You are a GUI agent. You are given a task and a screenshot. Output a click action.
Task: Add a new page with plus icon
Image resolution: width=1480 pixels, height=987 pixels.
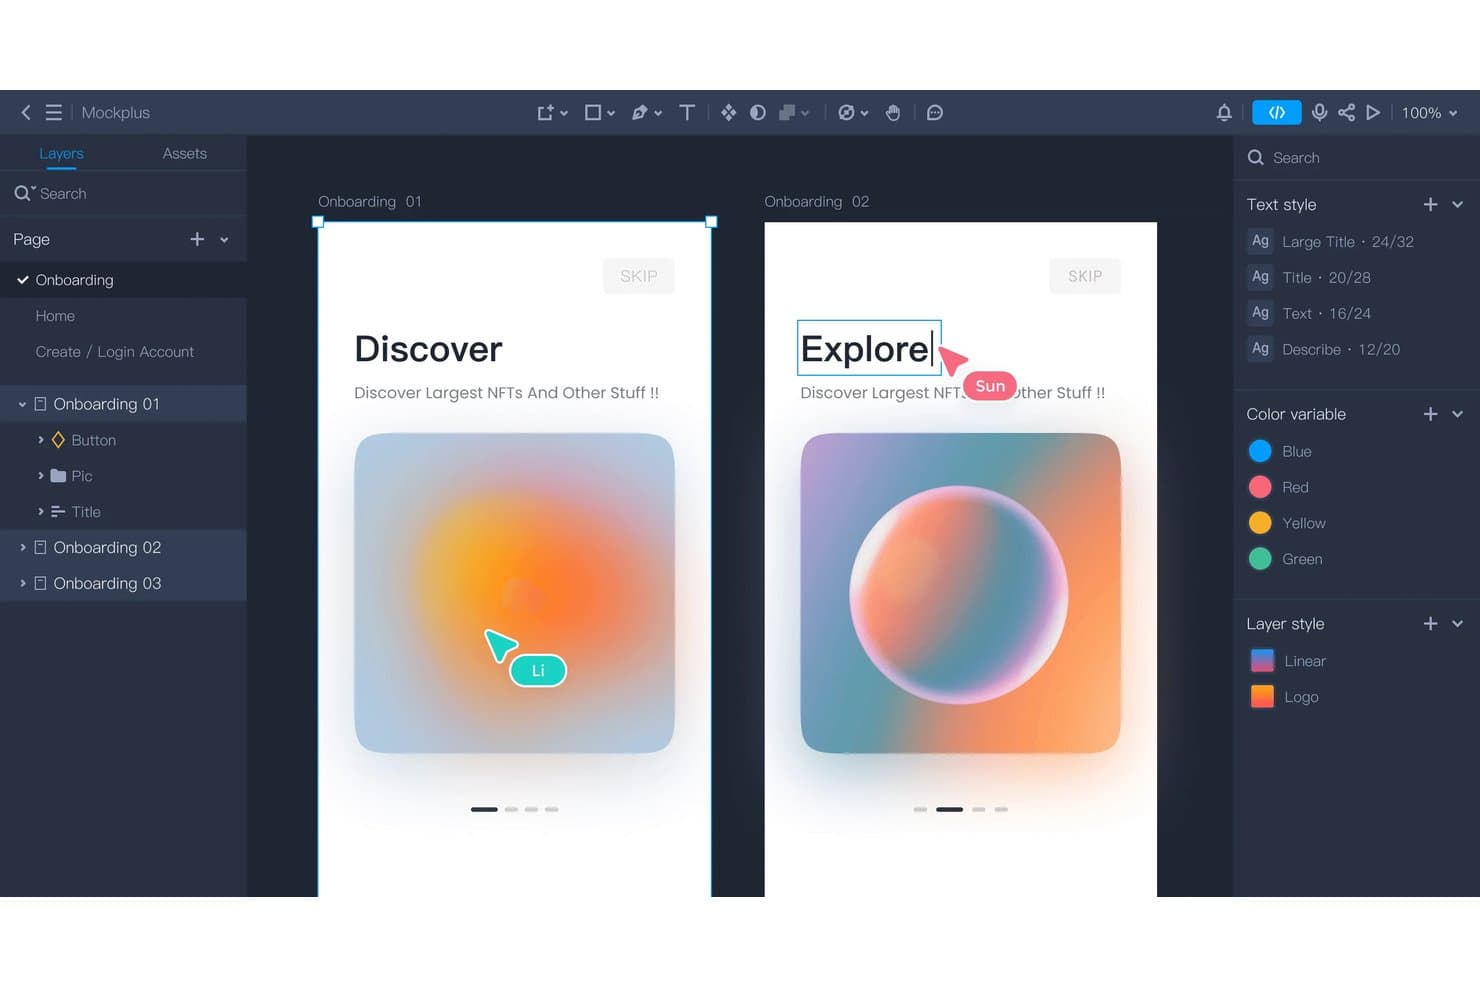(x=197, y=239)
